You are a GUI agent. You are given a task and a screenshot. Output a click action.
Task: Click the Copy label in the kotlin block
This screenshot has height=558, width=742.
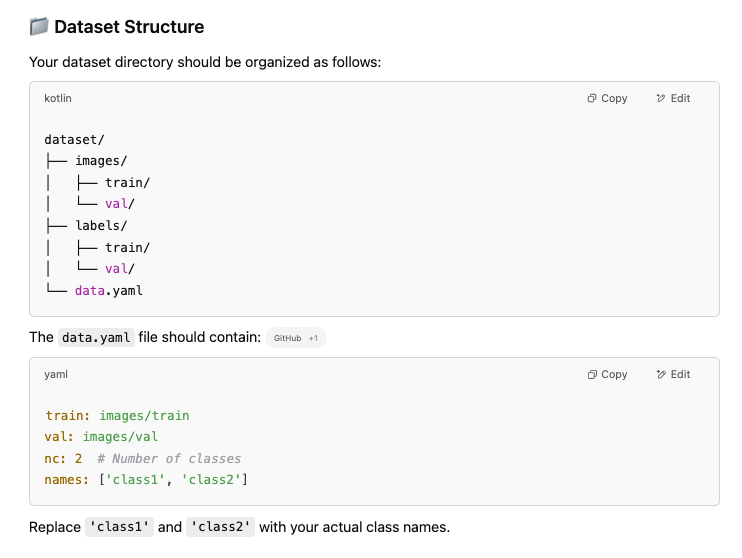[614, 98]
